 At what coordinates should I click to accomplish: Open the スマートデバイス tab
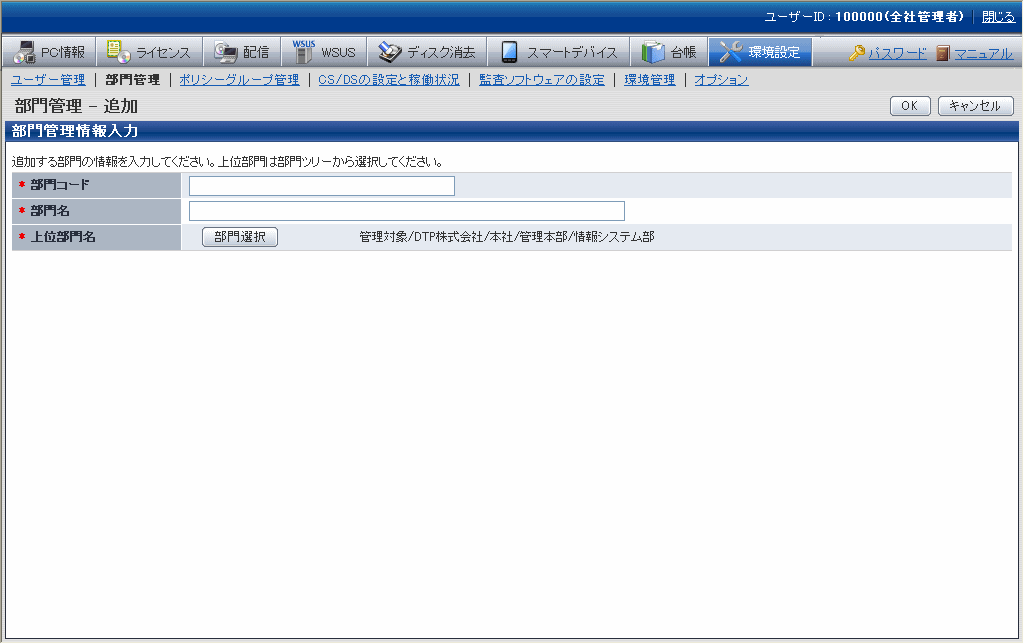tap(558, 52)
